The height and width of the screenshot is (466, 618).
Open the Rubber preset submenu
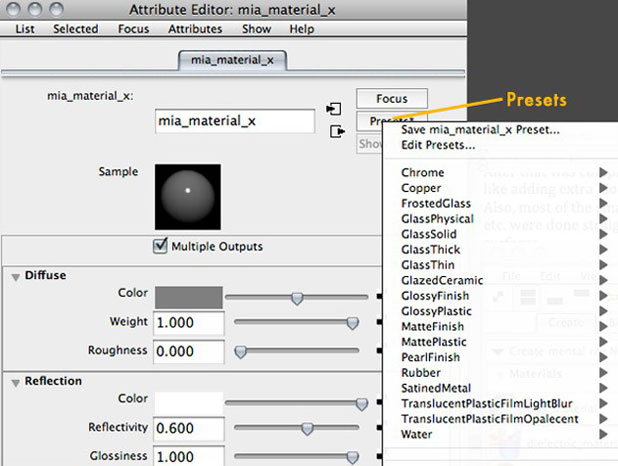[500, 373]
